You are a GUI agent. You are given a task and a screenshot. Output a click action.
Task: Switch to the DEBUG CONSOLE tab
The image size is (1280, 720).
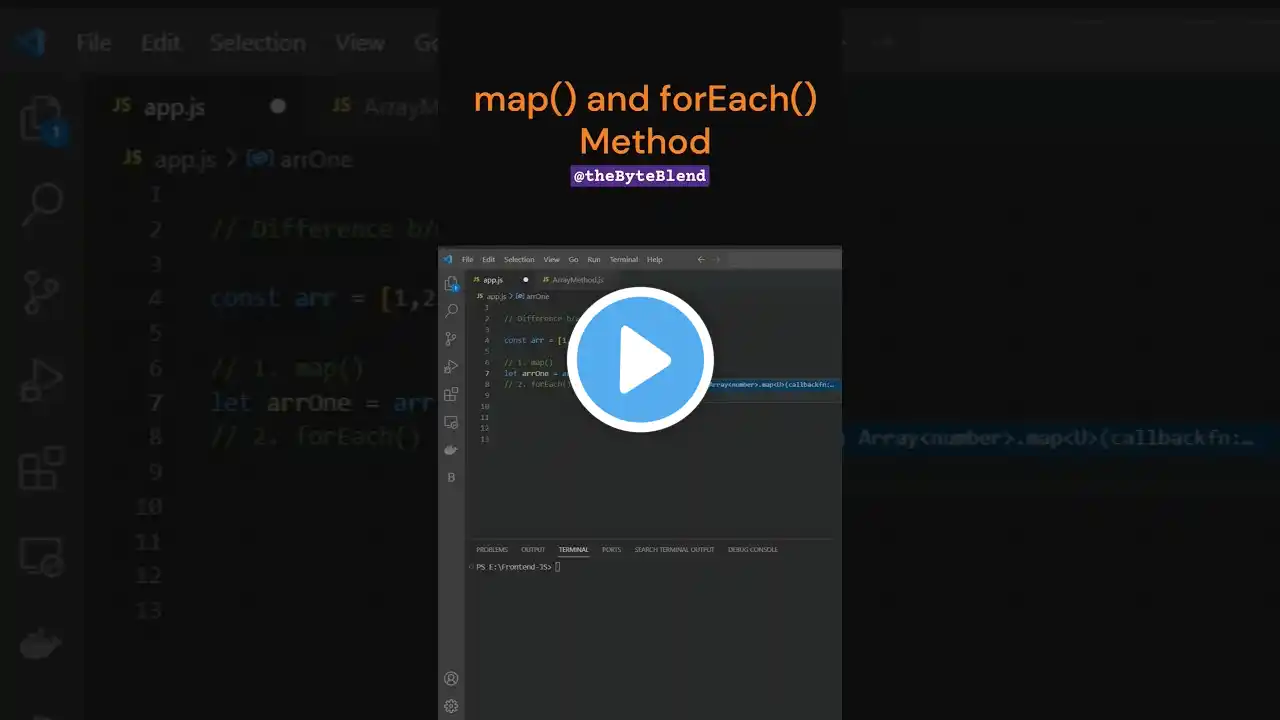click(753, 549)
